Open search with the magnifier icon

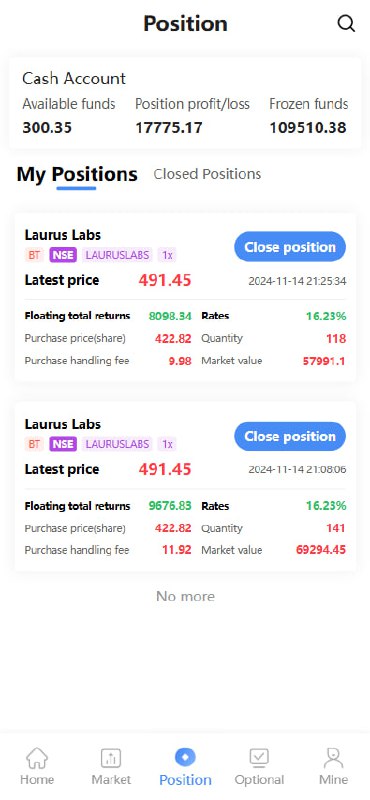346,23
